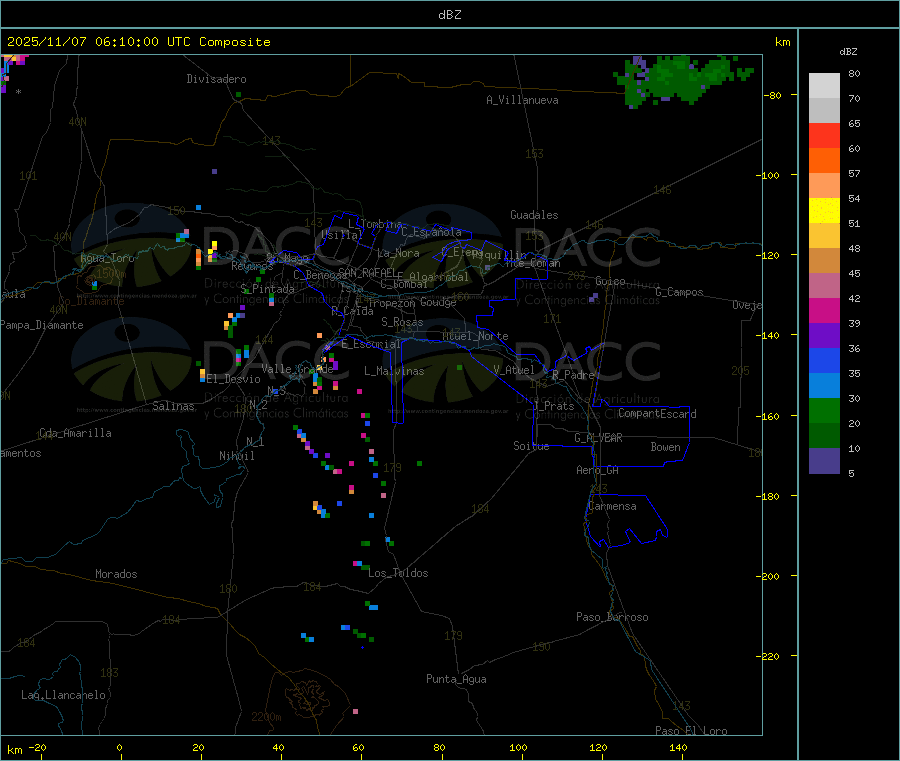The image size is (900, 761).
Task: Click the Cda_Amarilla map label
Action: [75, 433]
